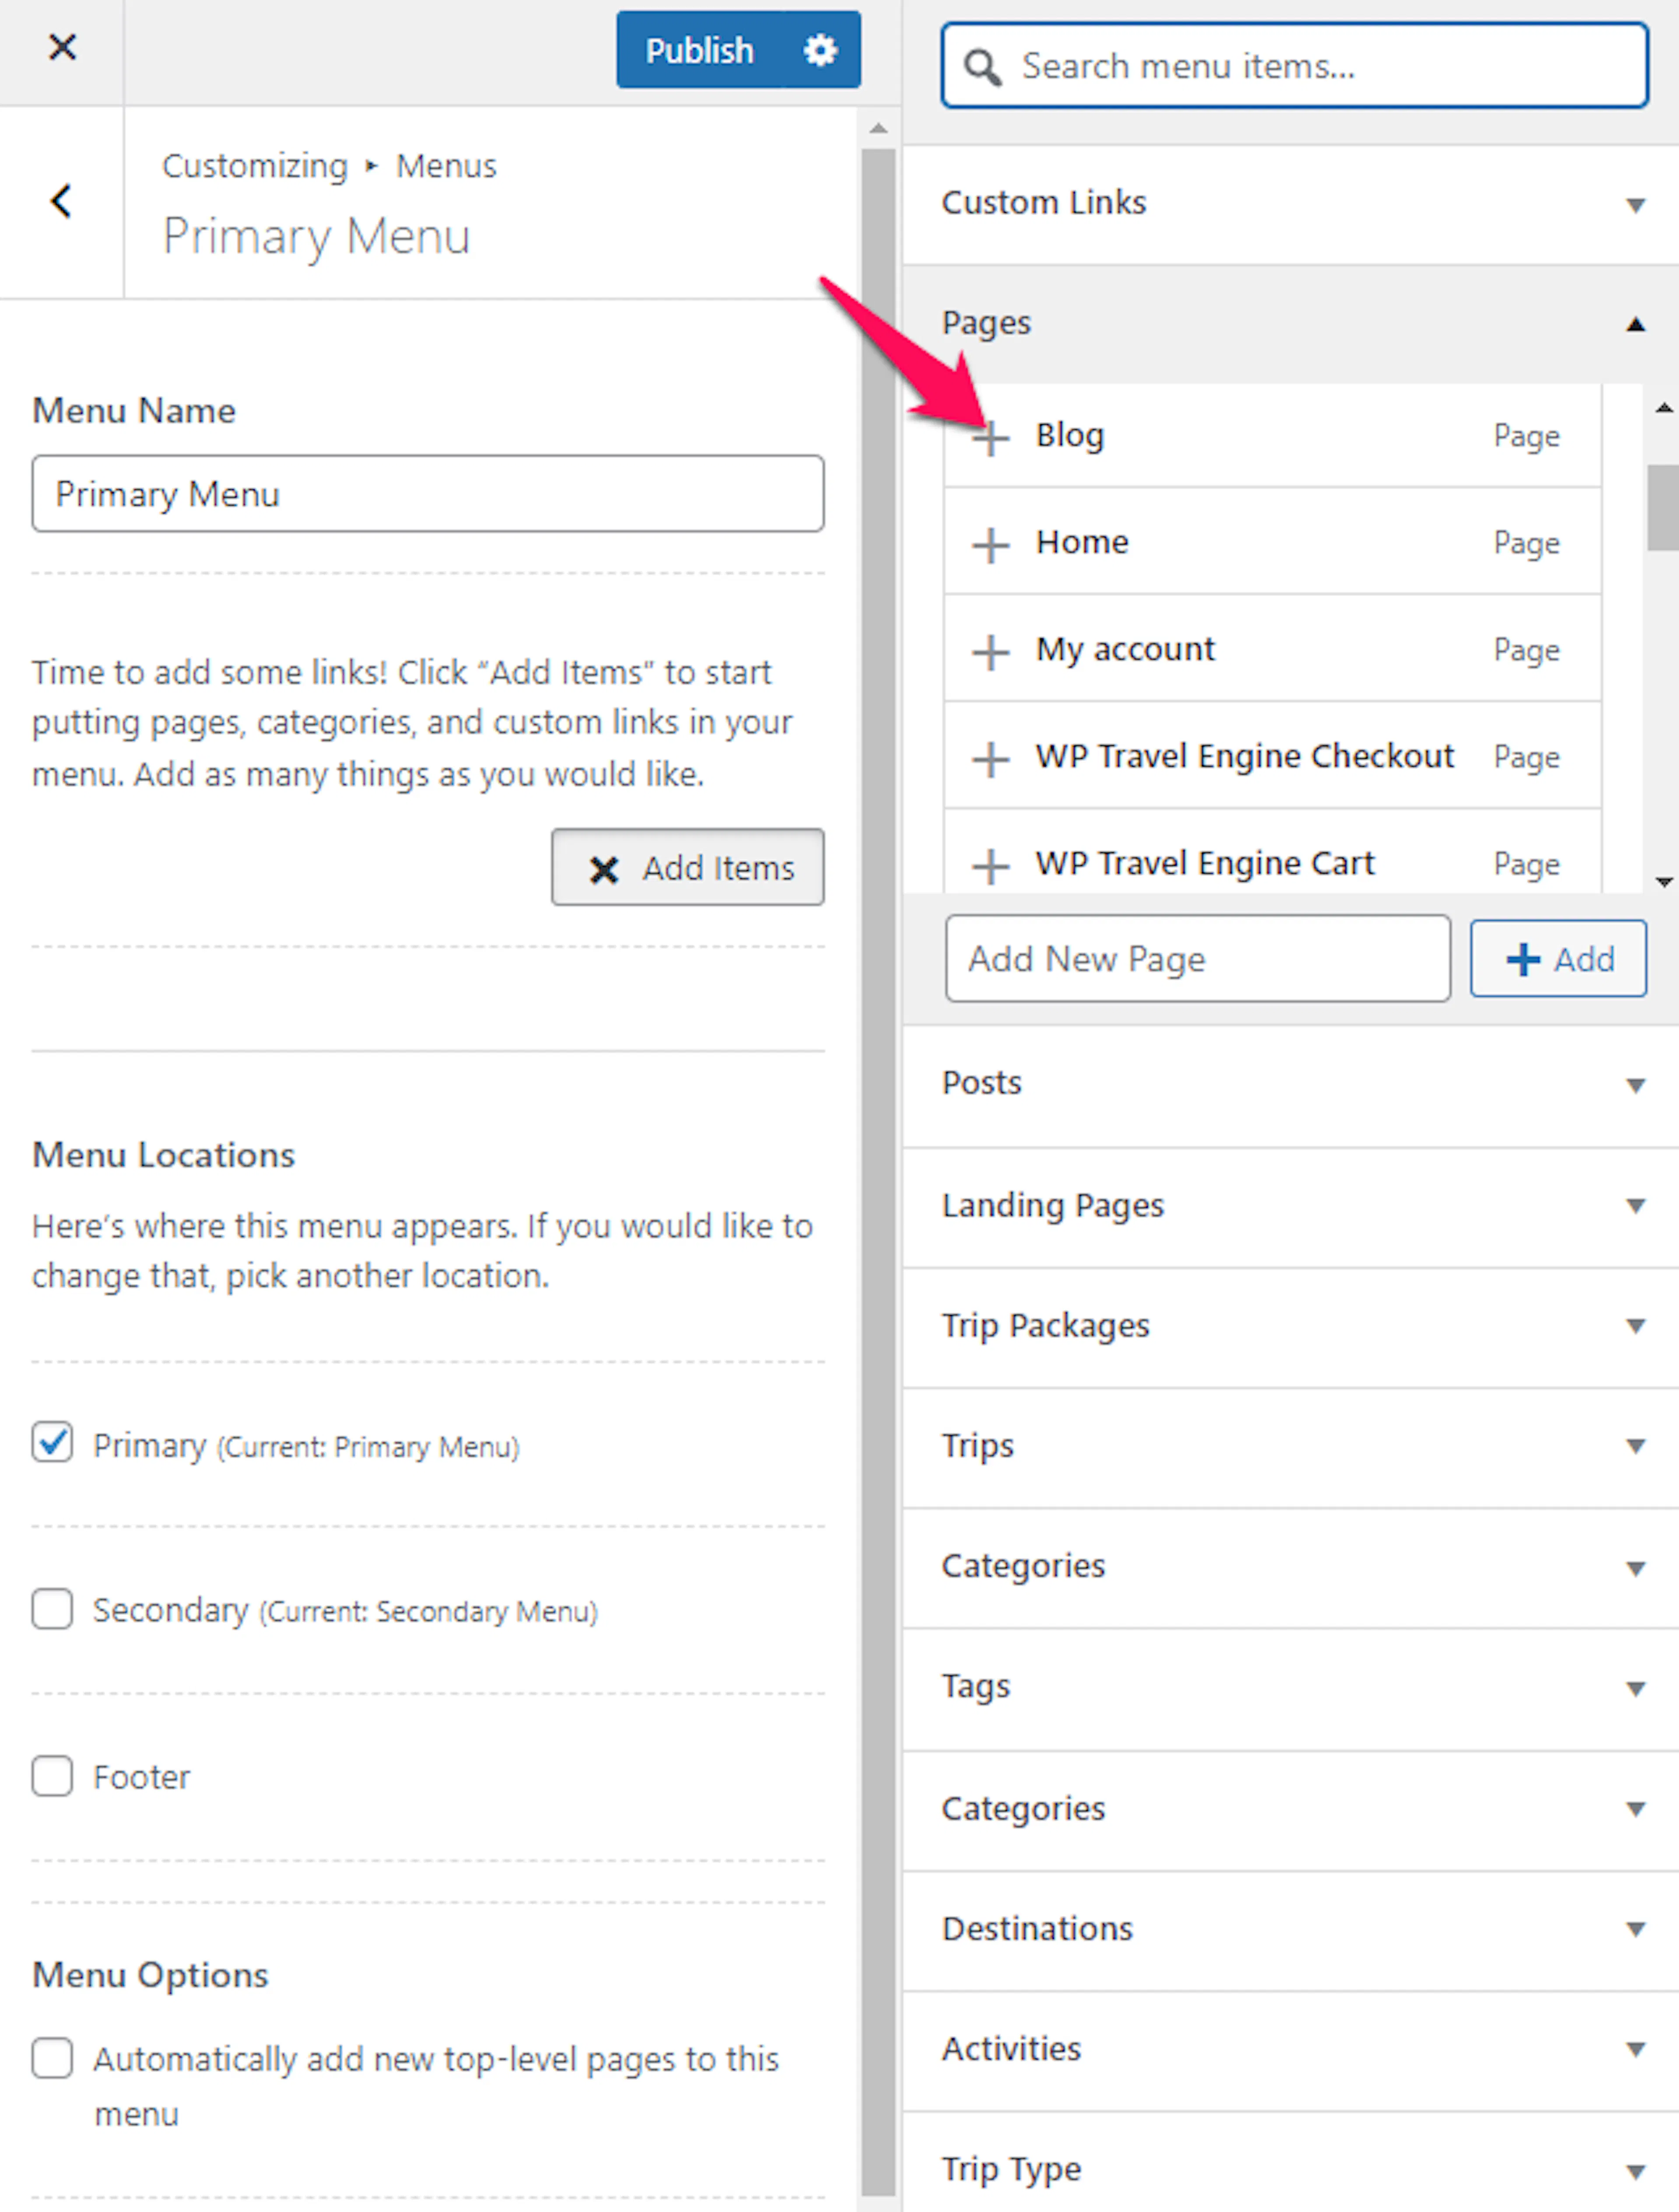Screen dimensions: 1679x2212
Task: Click the Publish button
Action: tap(699, 50)
